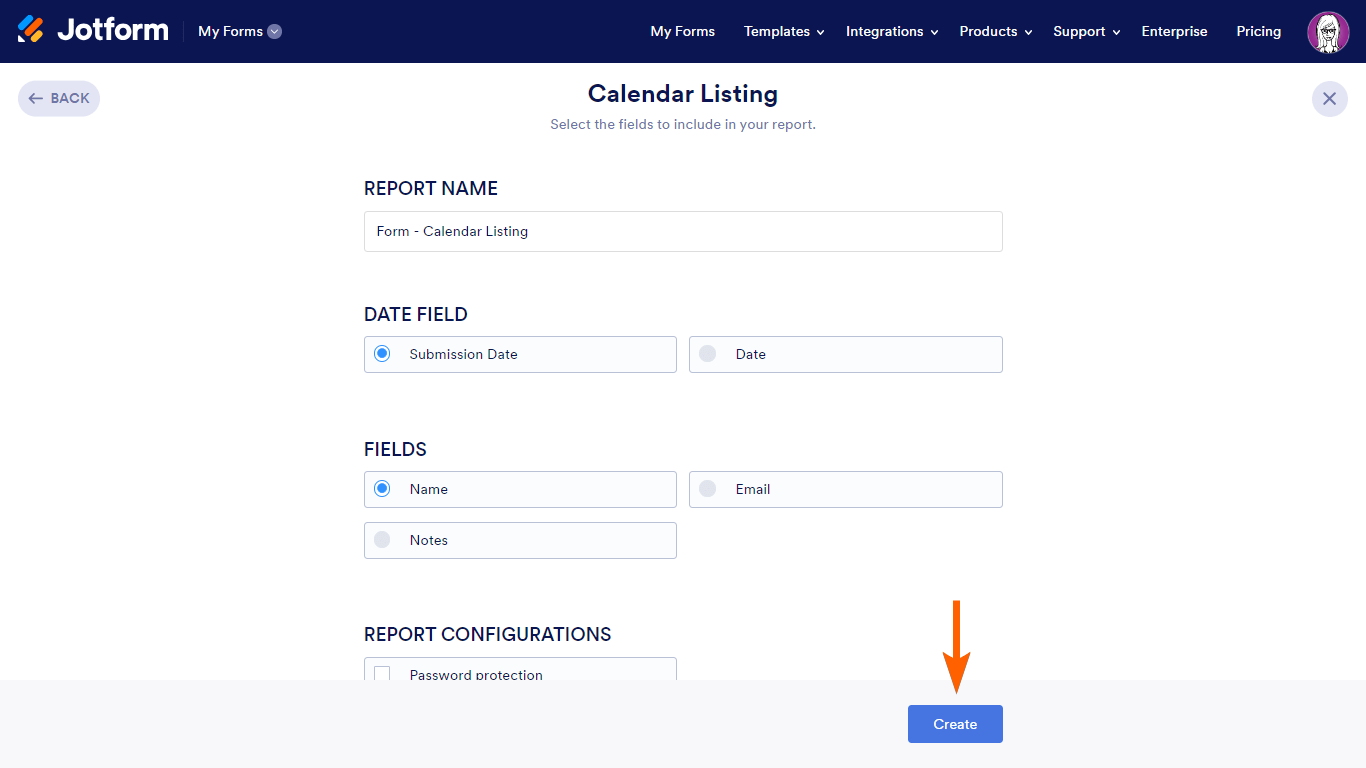The image size is (1366, 768).
Task: Open the user avatar profile menu
Action: pos(1328,32)
